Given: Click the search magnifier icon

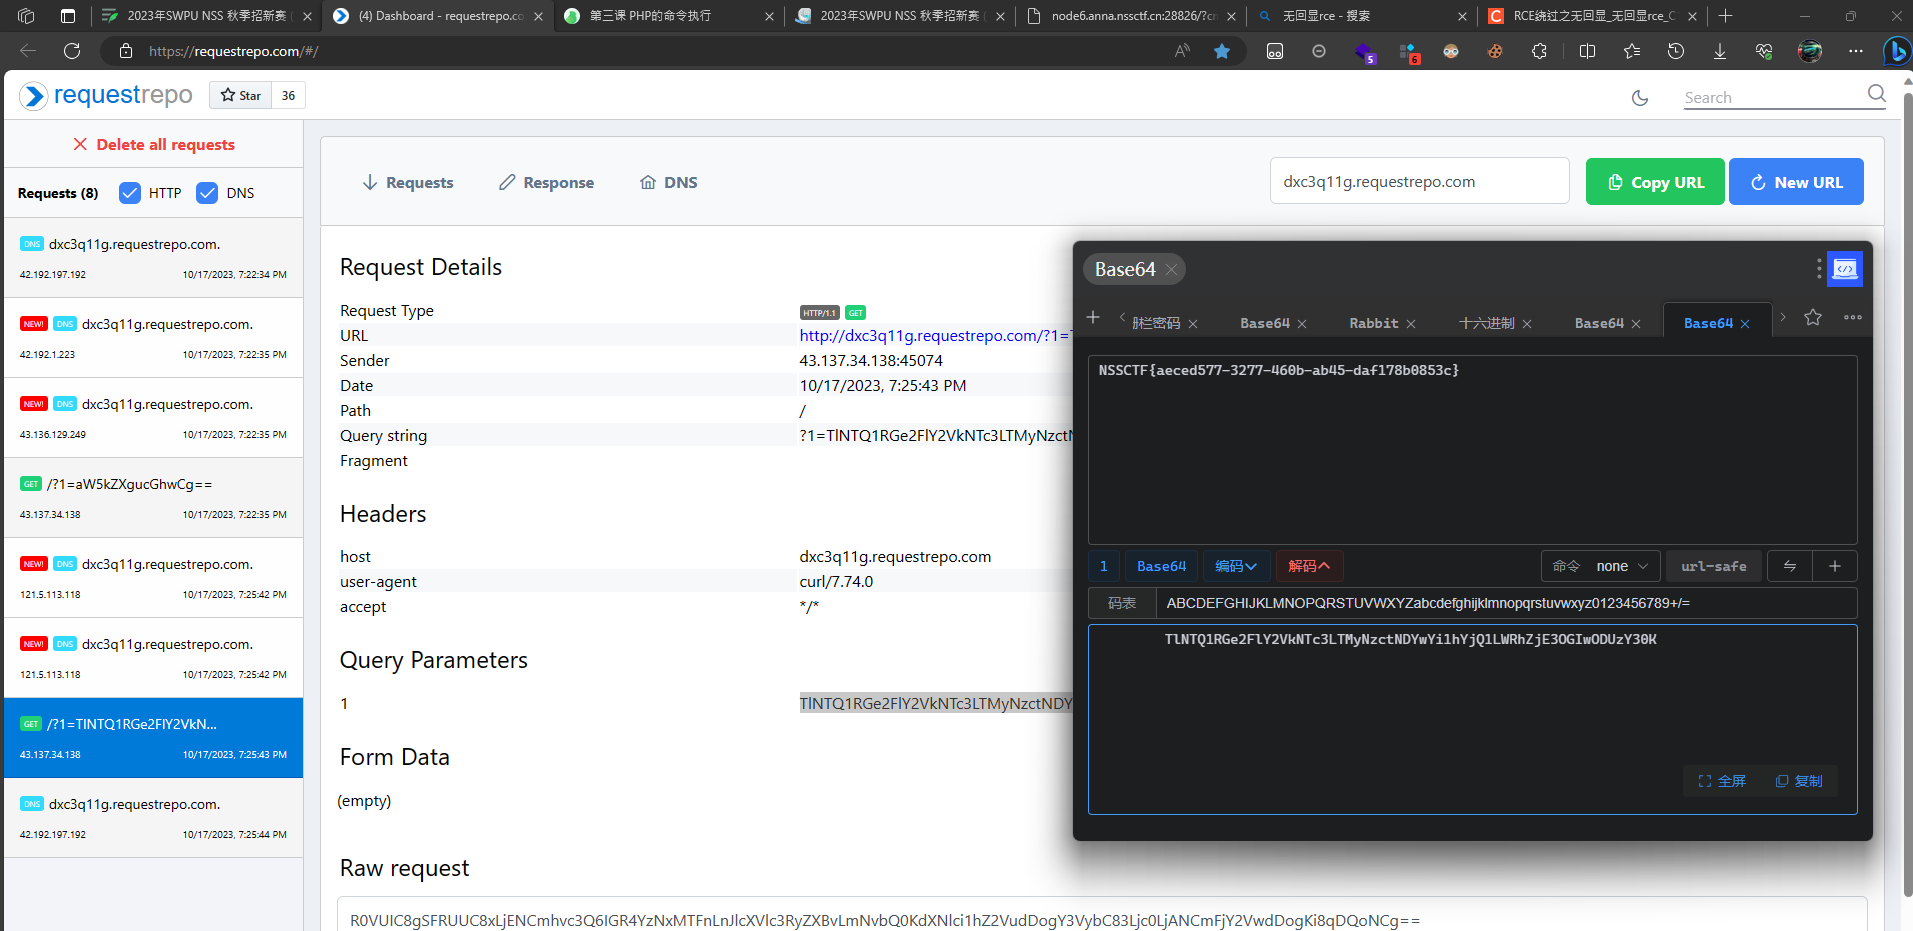Looking at the screenshot, I should pyautogui.click(x=1876, y=94).
